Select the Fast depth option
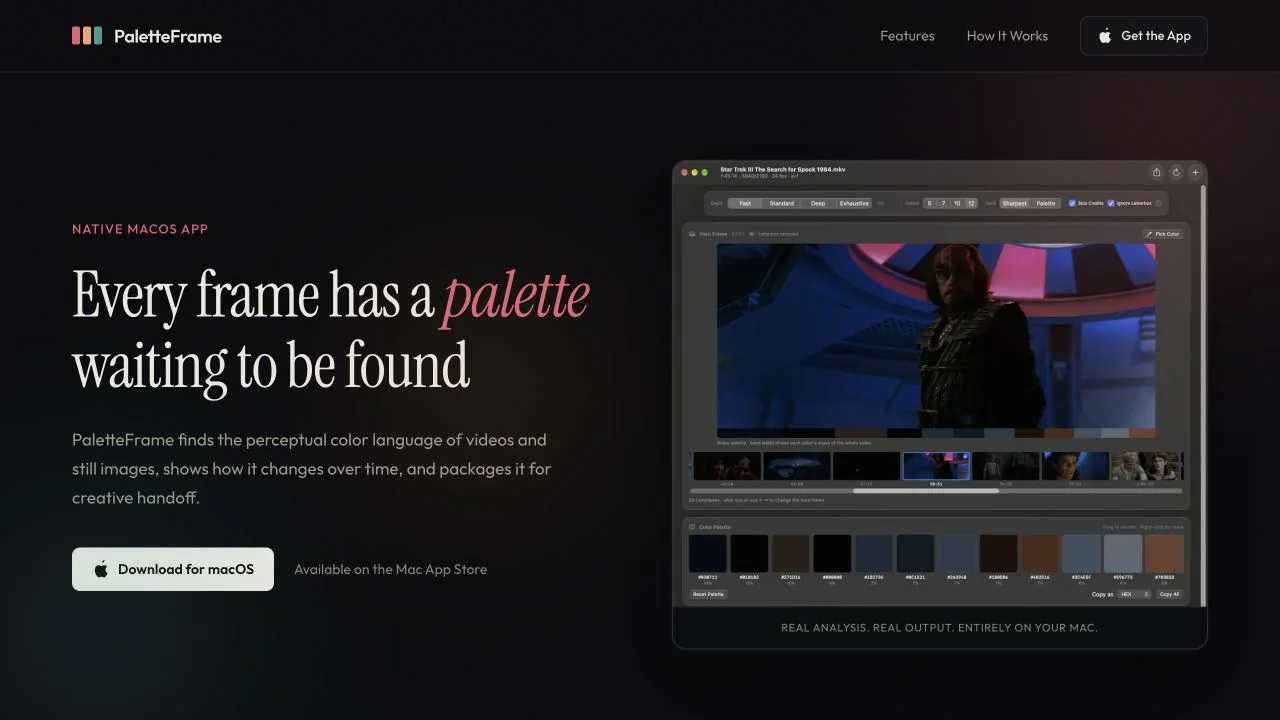 (x=745, y=203)
